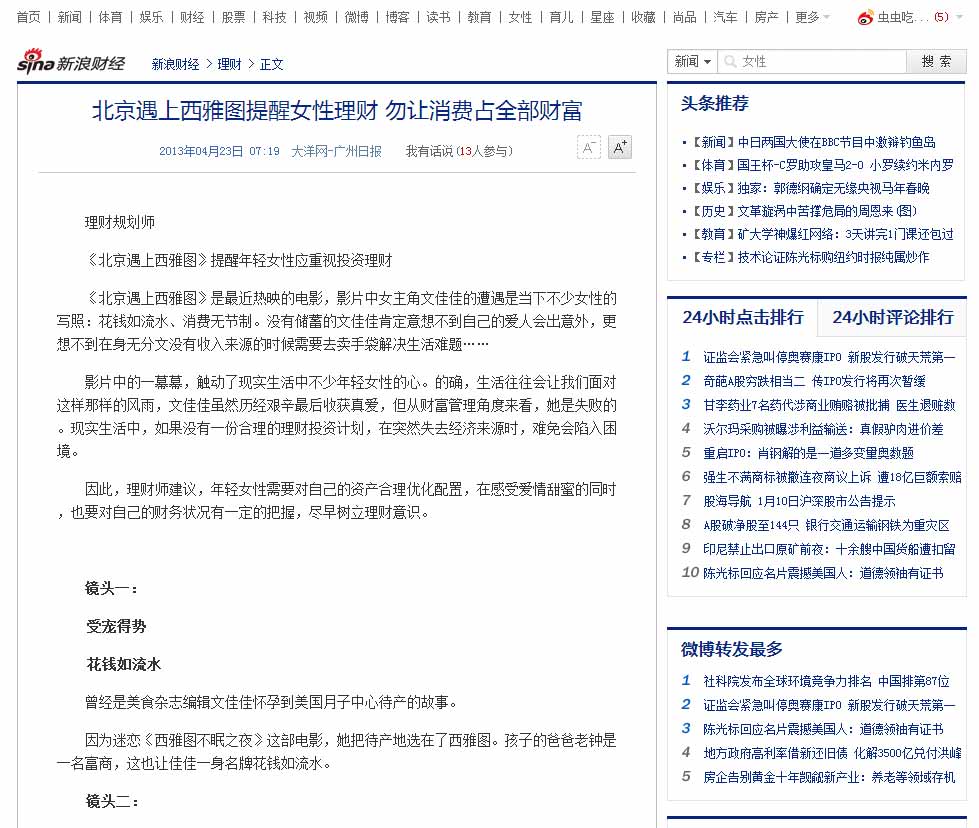
Task: Open 财经 in the top navigation
Action: (192, 17)
